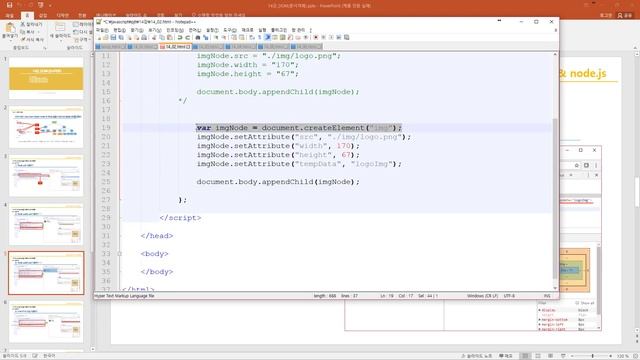Toggle comments (메모) pane in PowerPoint status bar
This screenshot has height=360, width=640.
506,356
